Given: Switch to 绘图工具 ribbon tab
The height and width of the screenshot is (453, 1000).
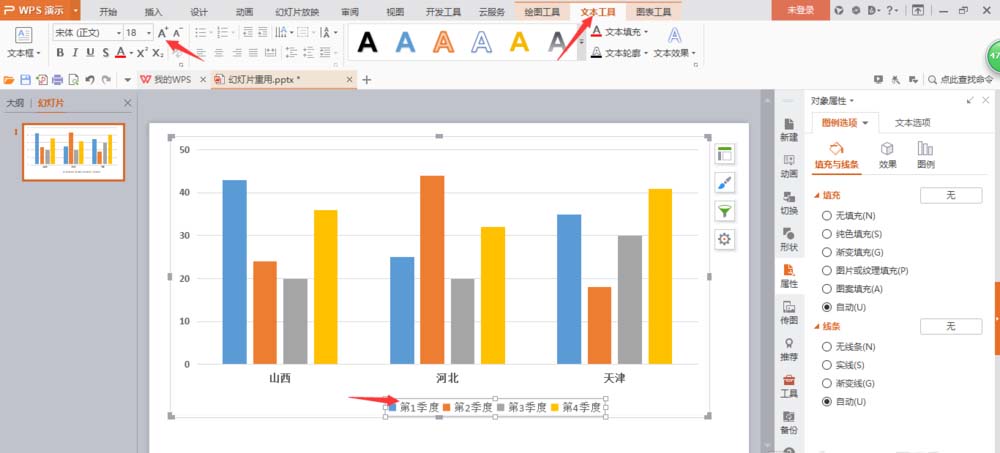Looking at the screenshot, I should click(x=542, y=11).
